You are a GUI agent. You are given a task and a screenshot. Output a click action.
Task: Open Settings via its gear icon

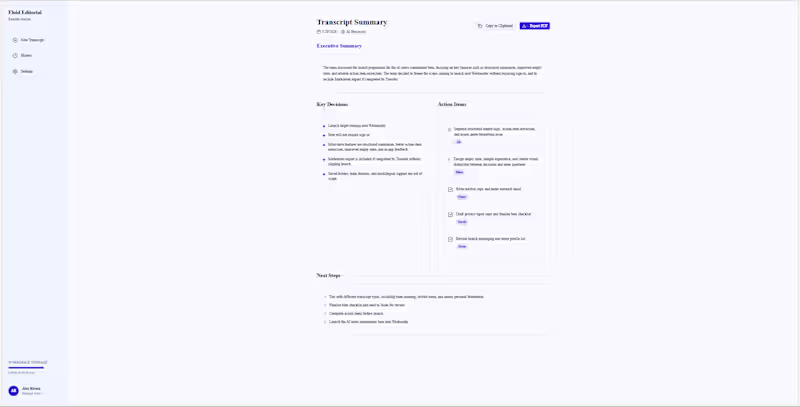[15, 71]
